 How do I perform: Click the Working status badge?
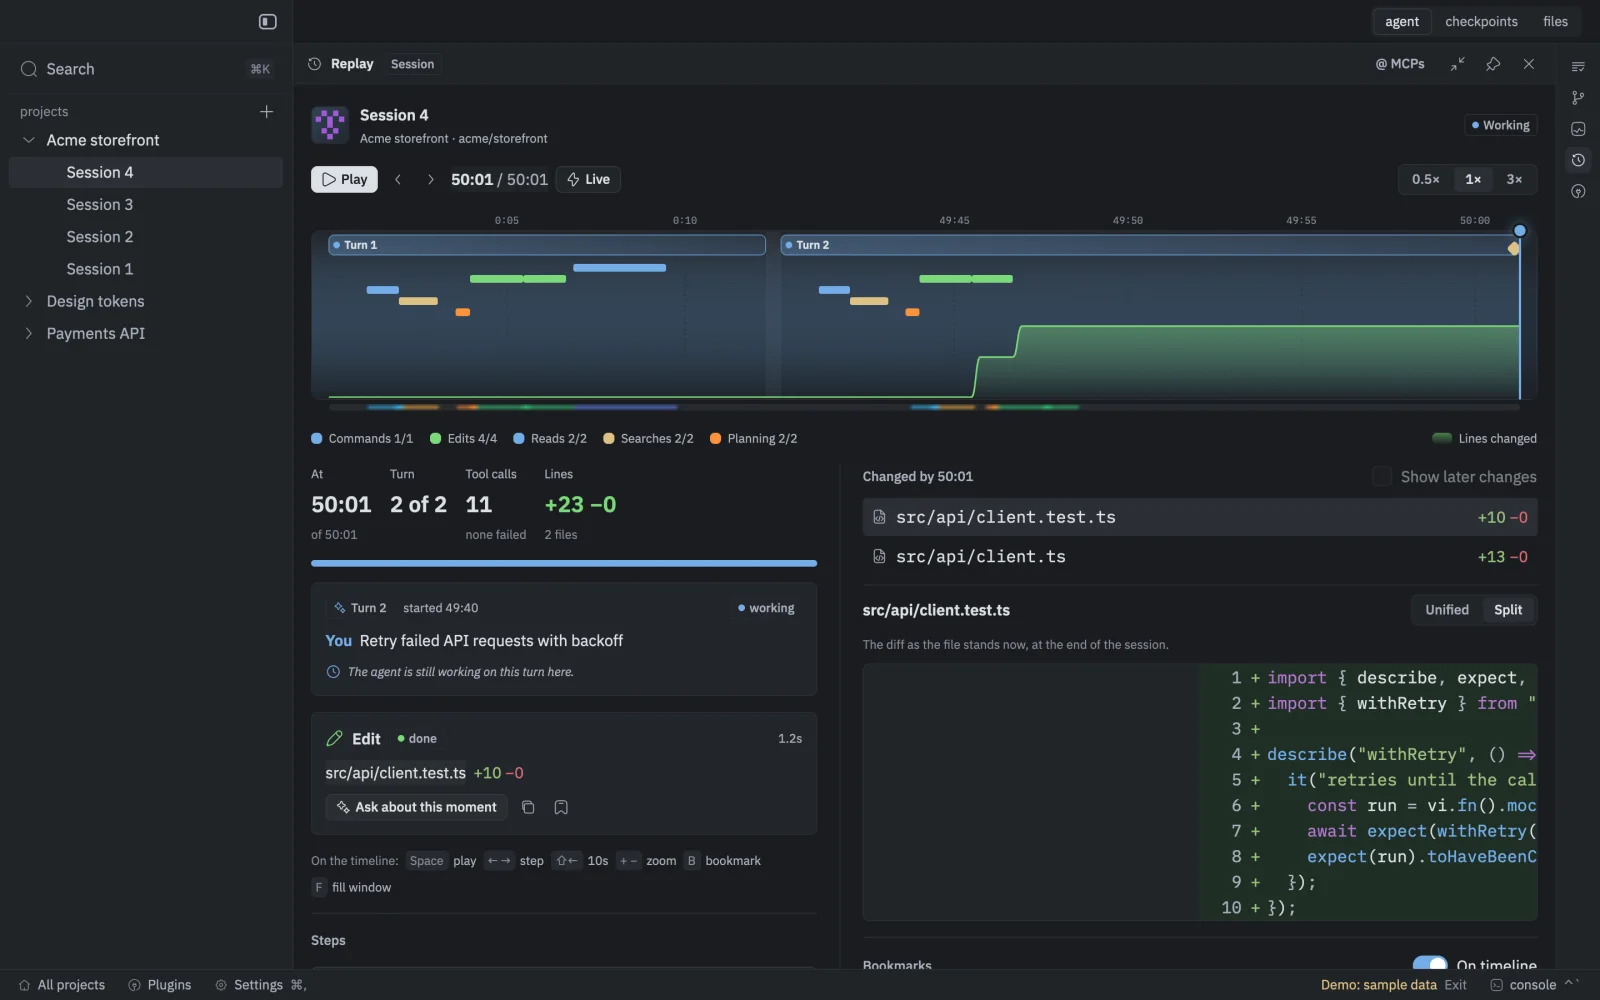pyautogui.click(x=1501, y=125)
